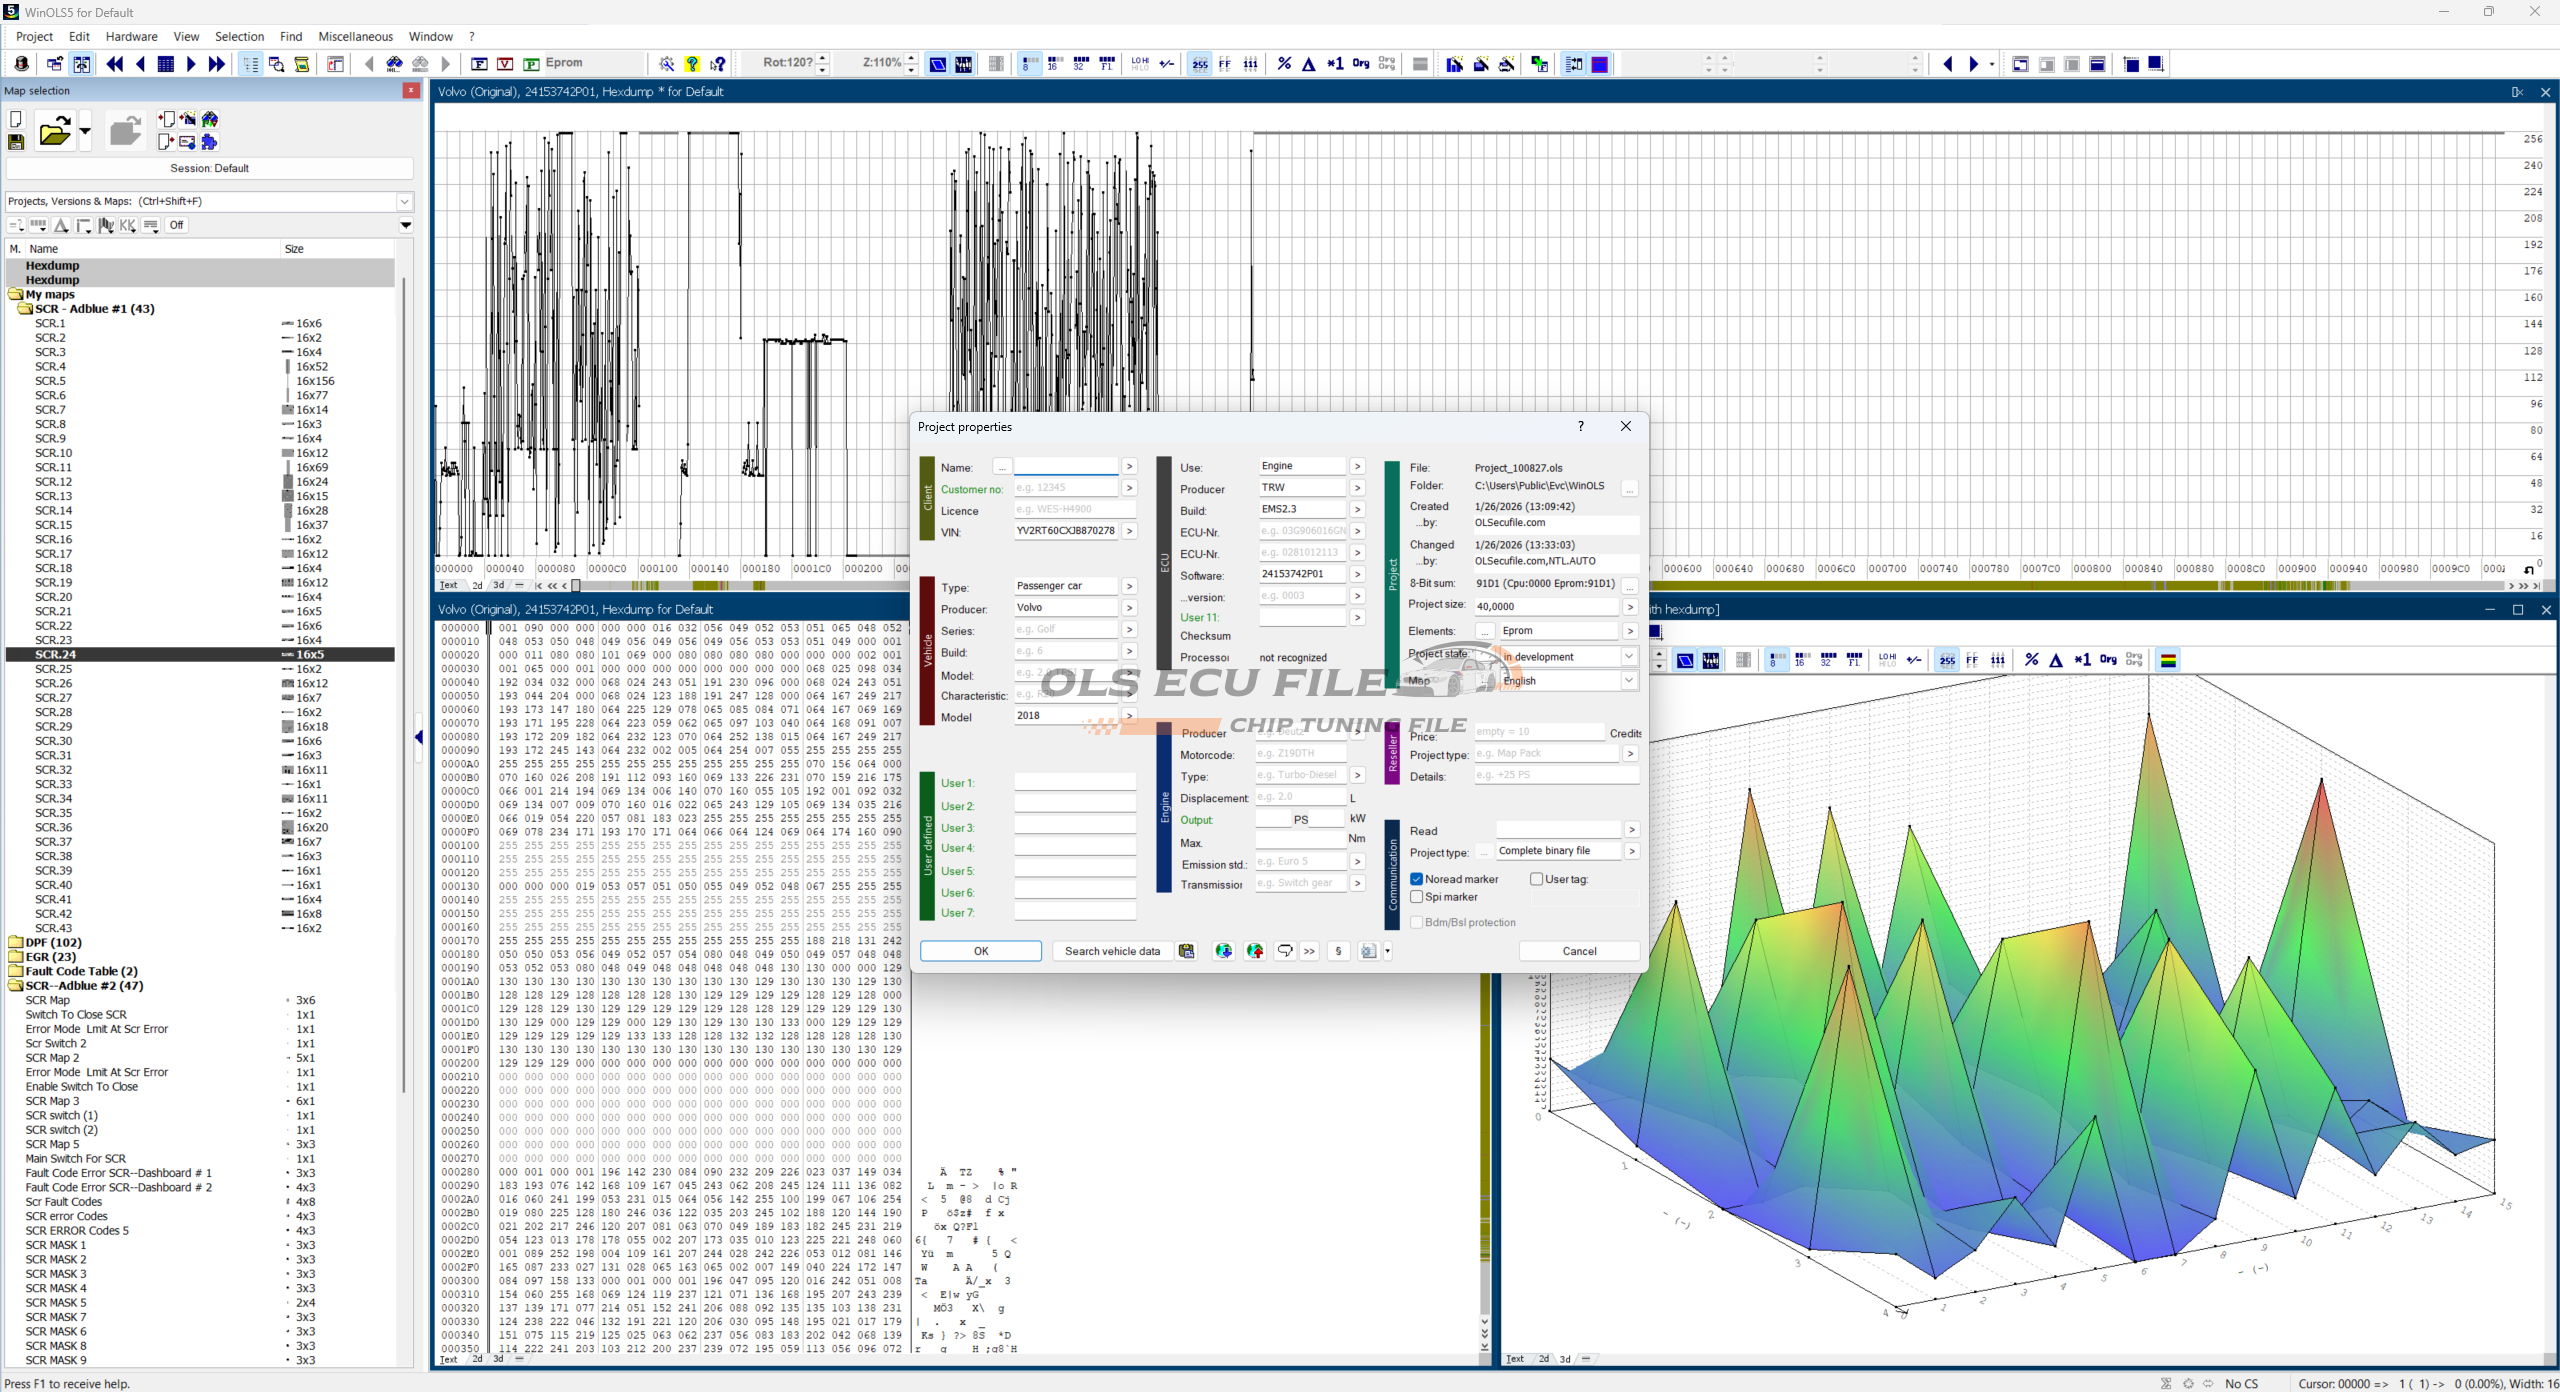Image resolution: width=2560 pixels, height=1392 pixels.
Task: Click the VIN input field
Action: click(x=1065, y=532)
